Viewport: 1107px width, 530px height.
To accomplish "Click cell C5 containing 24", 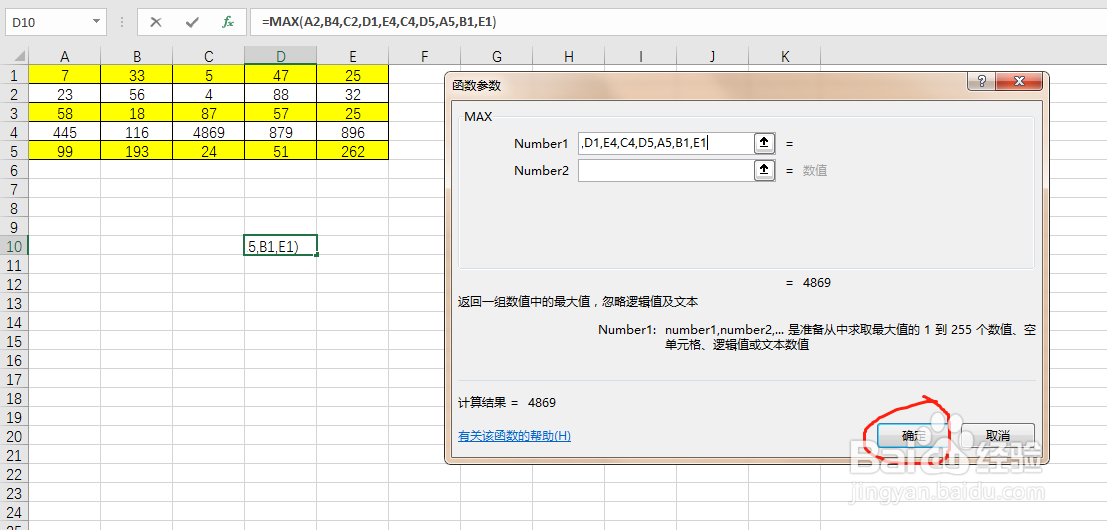I will pos(209,151).
